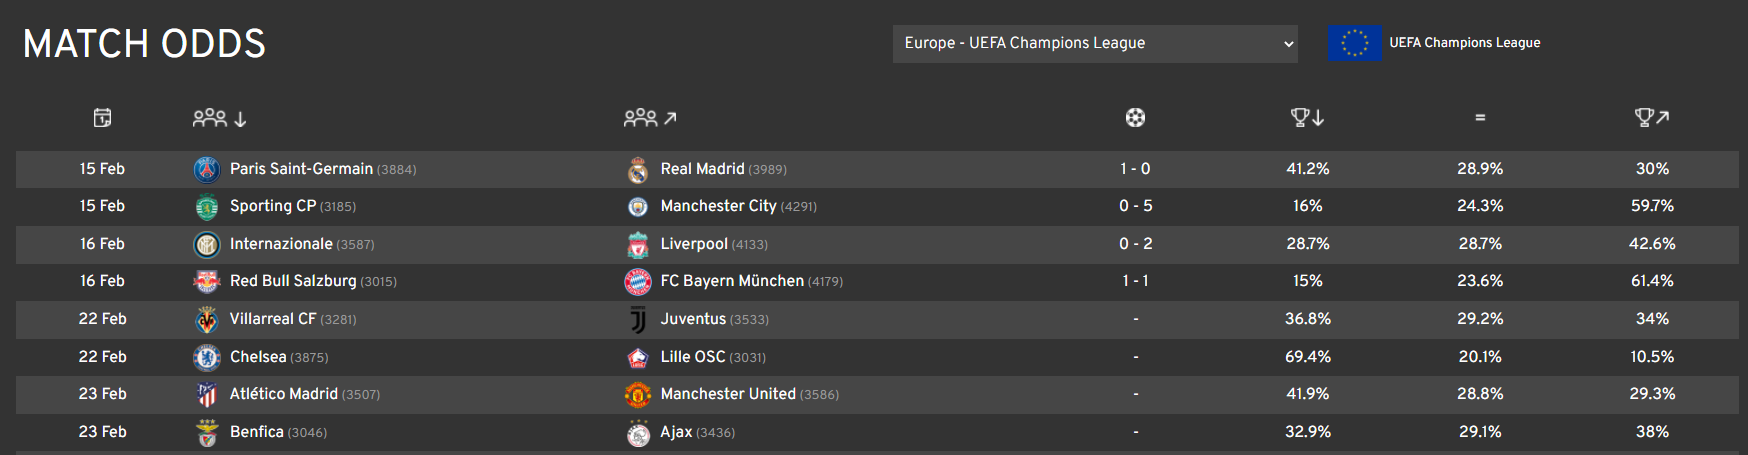
Task: Click the UEFA Champions League label text
Action: point(1464,43)
